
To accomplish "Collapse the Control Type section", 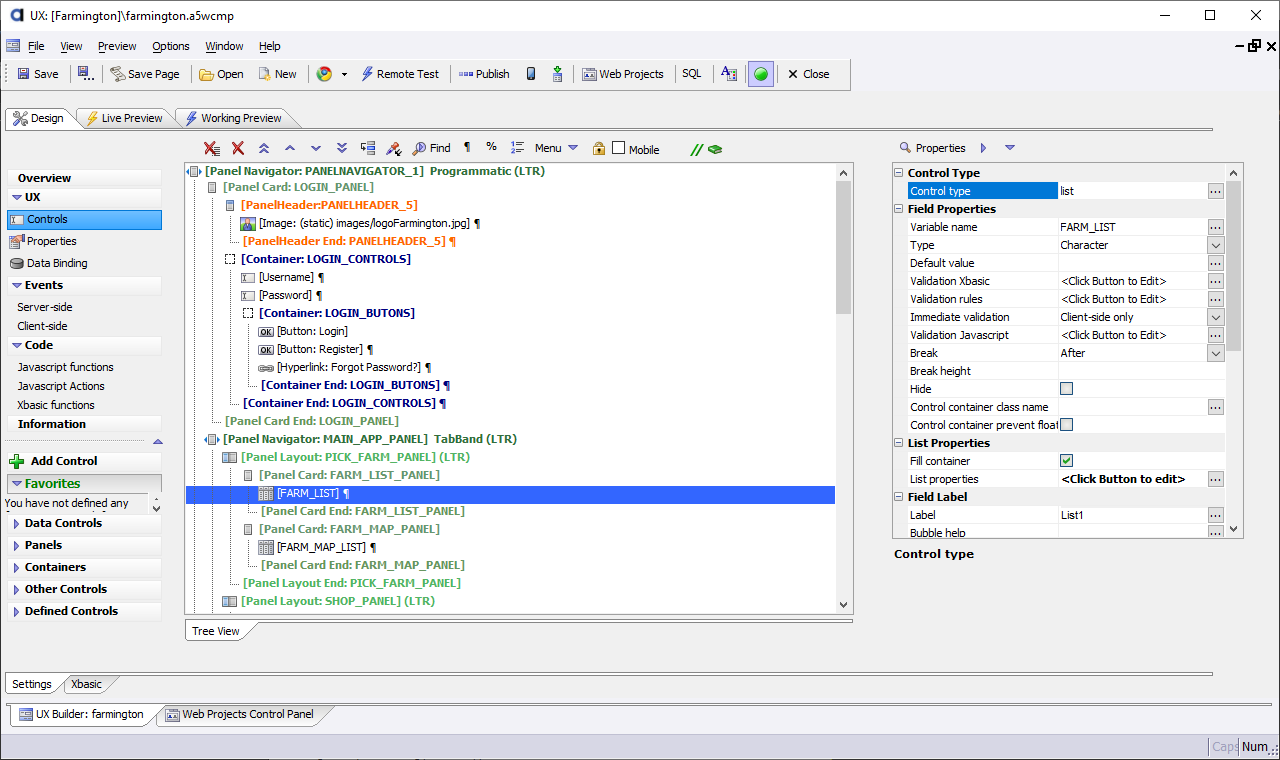I will (898, 173).
